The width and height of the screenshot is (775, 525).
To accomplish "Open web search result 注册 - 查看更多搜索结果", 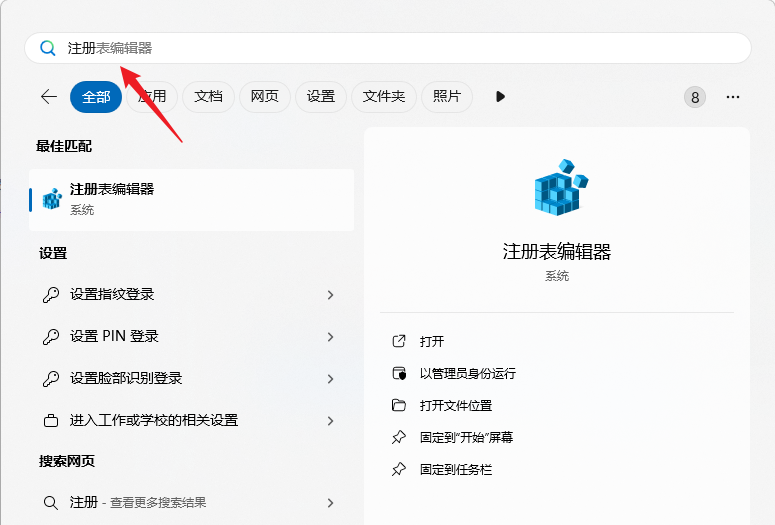I will pos(191,503).
